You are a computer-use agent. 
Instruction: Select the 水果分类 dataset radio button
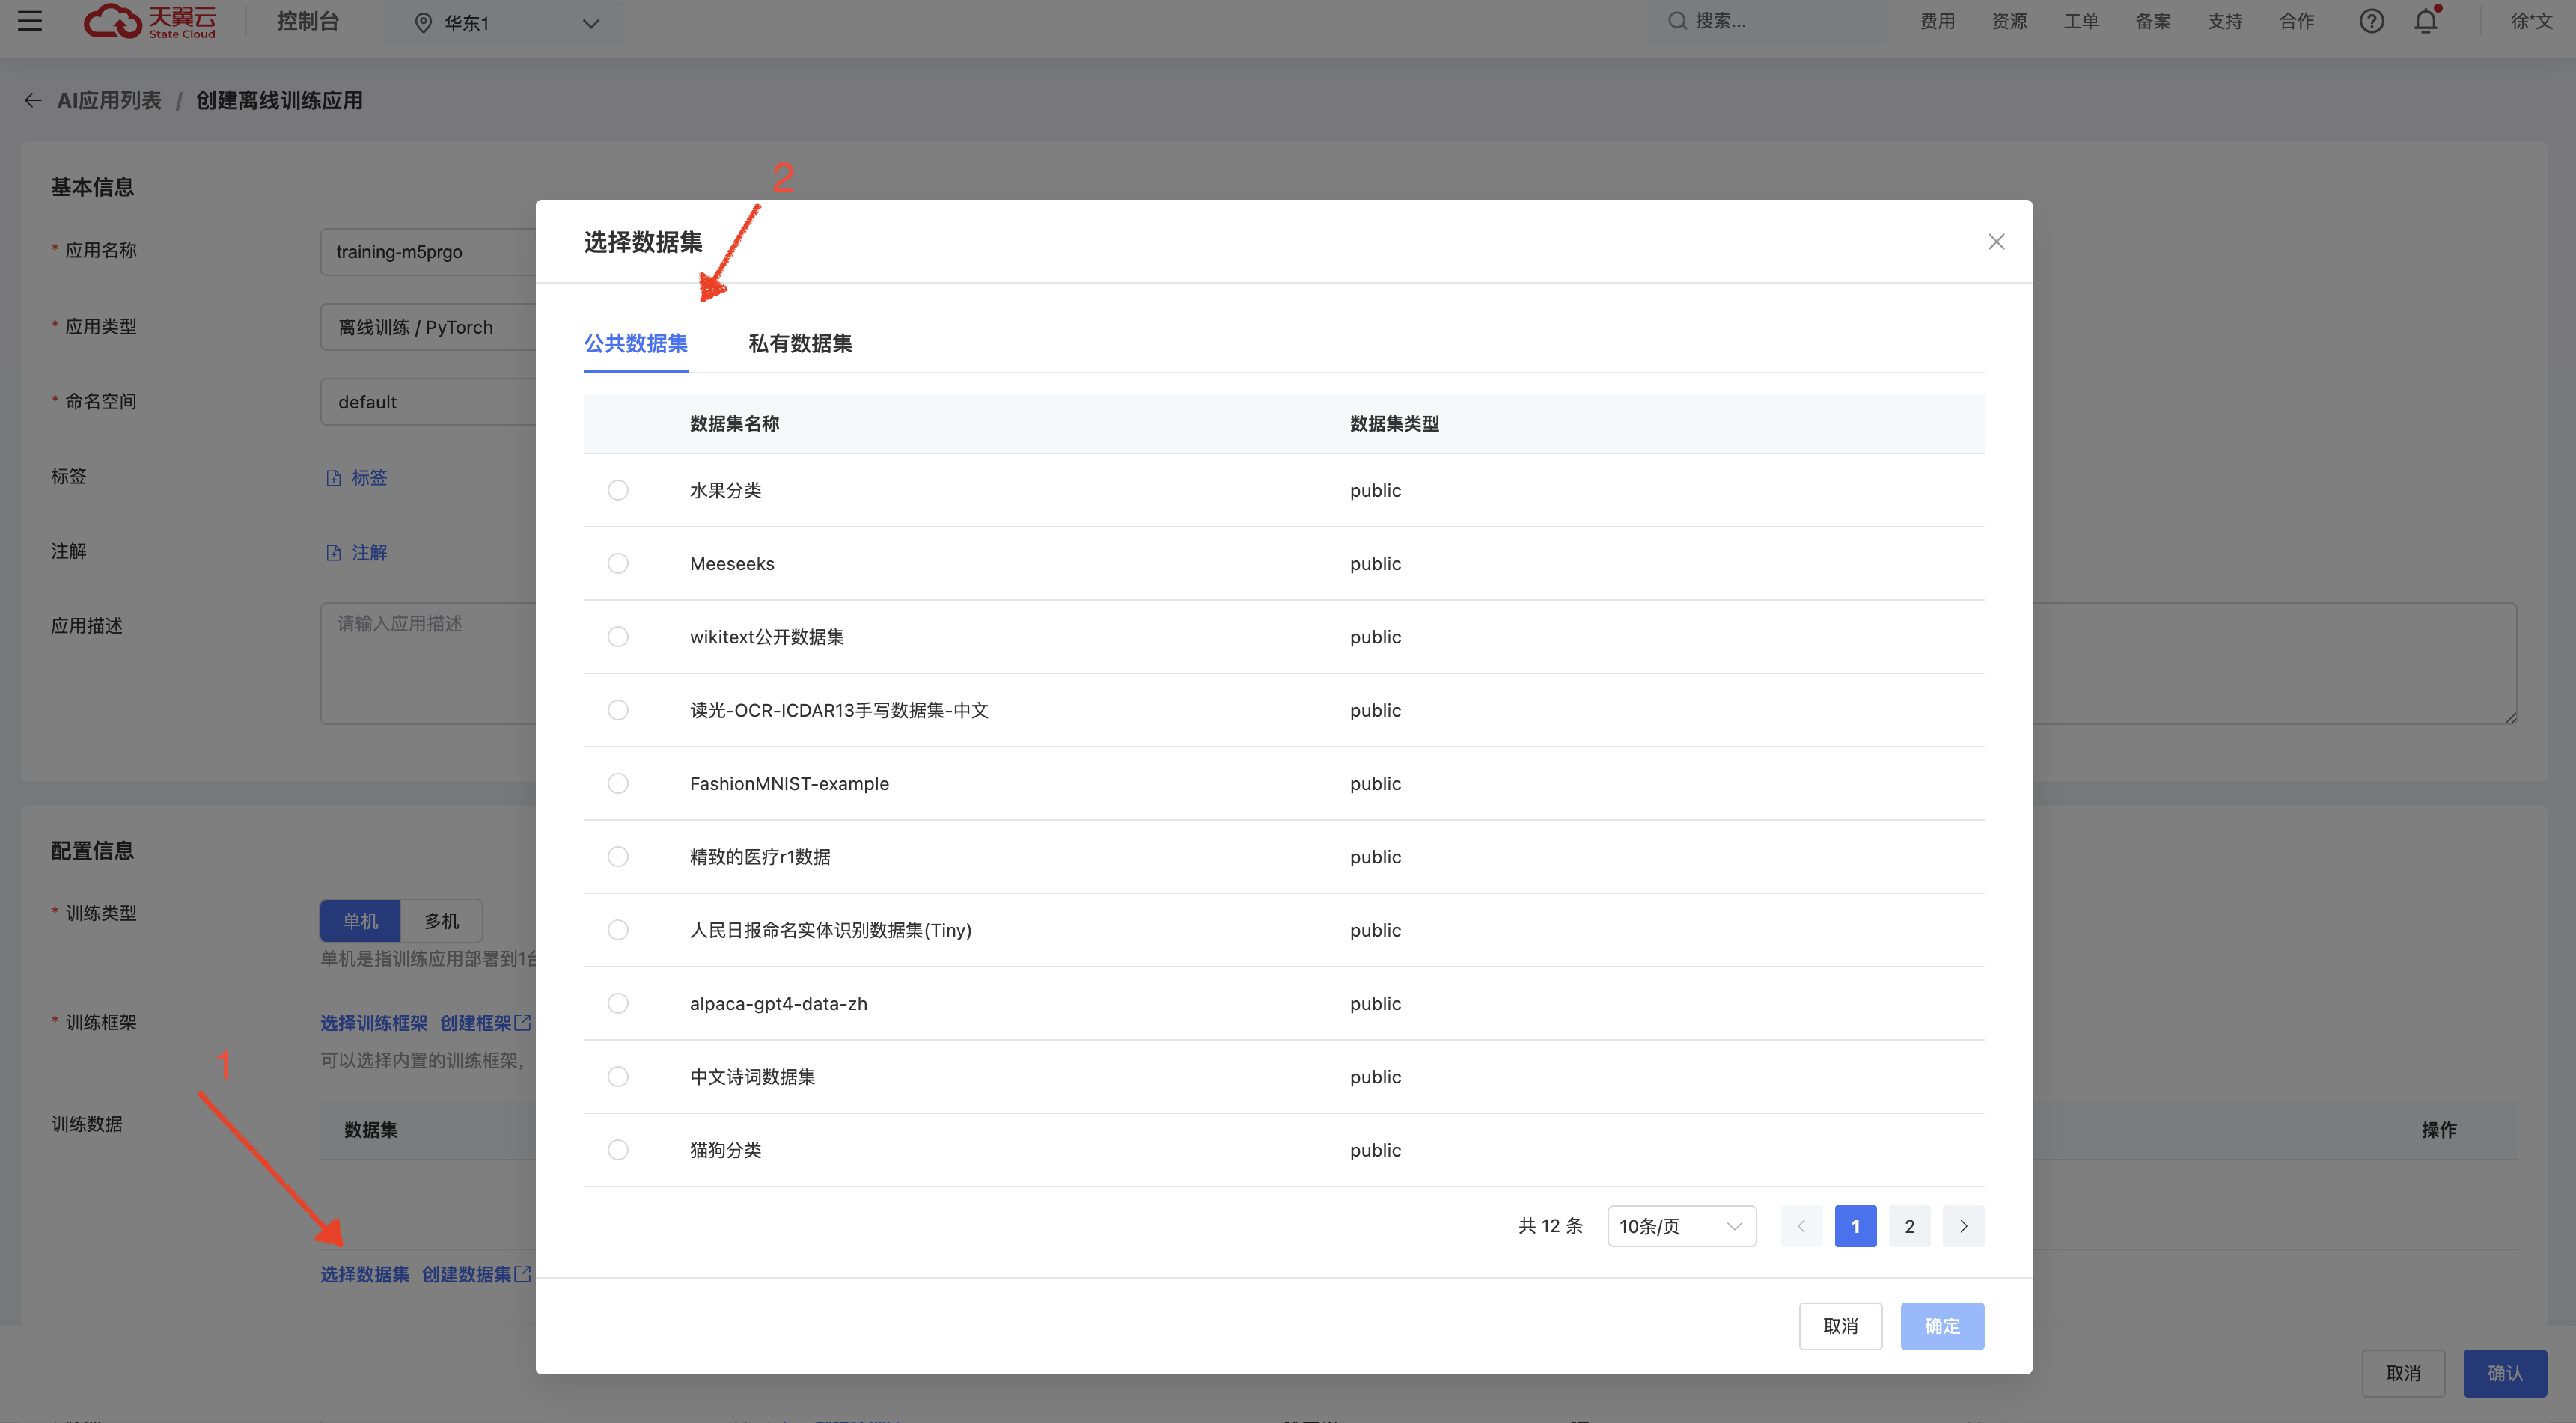(x=618, y=490)
